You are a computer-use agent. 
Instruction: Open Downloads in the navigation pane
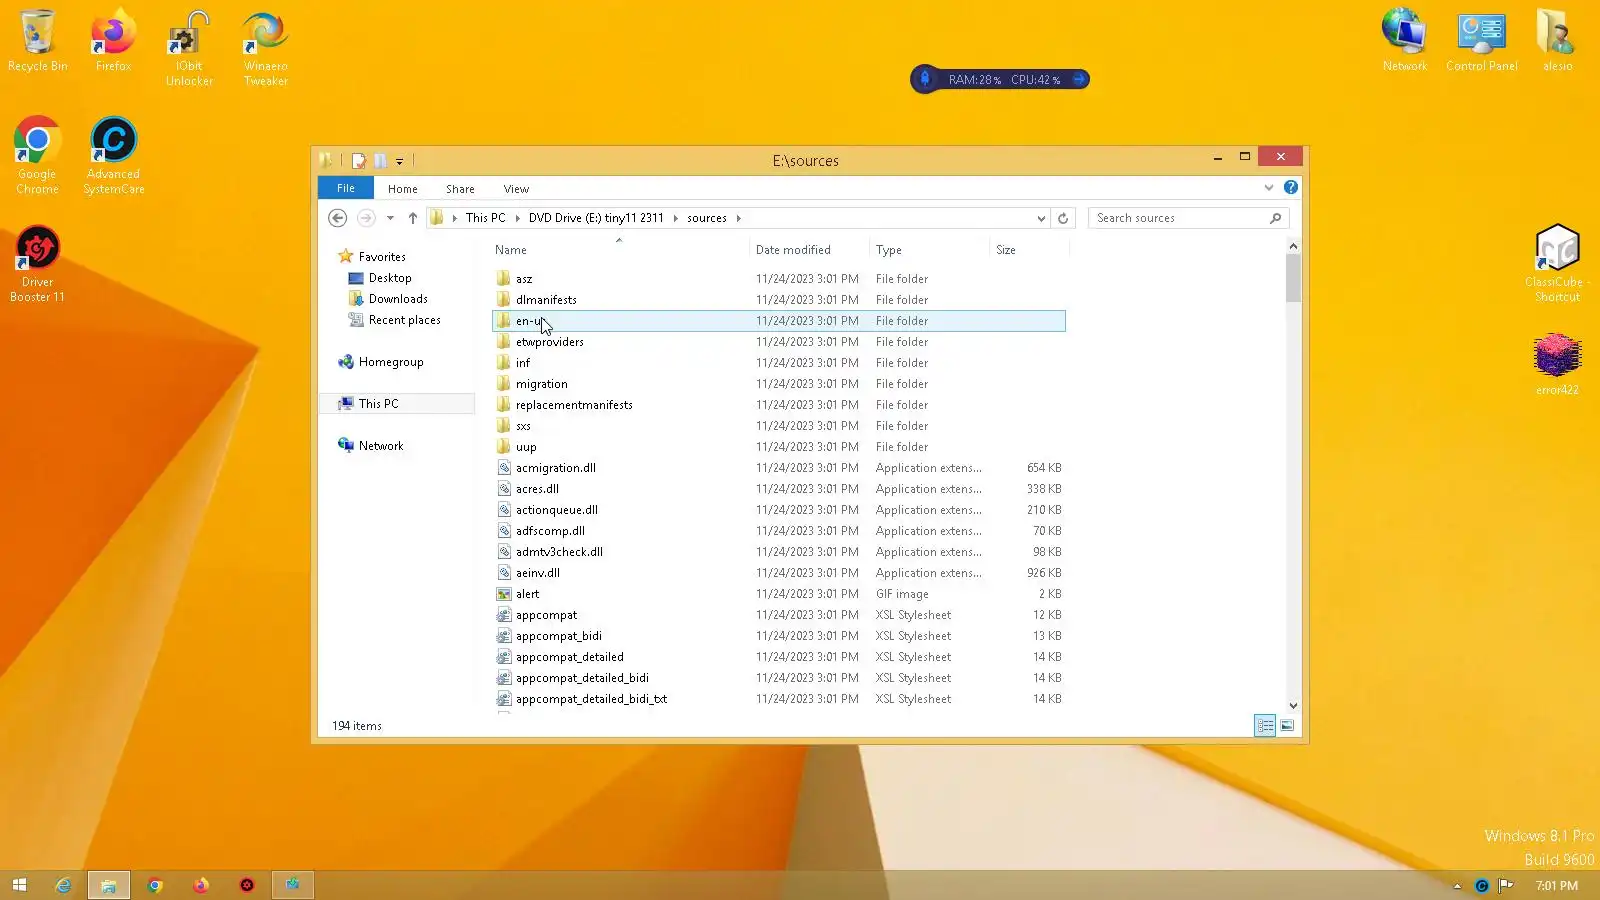398,299
